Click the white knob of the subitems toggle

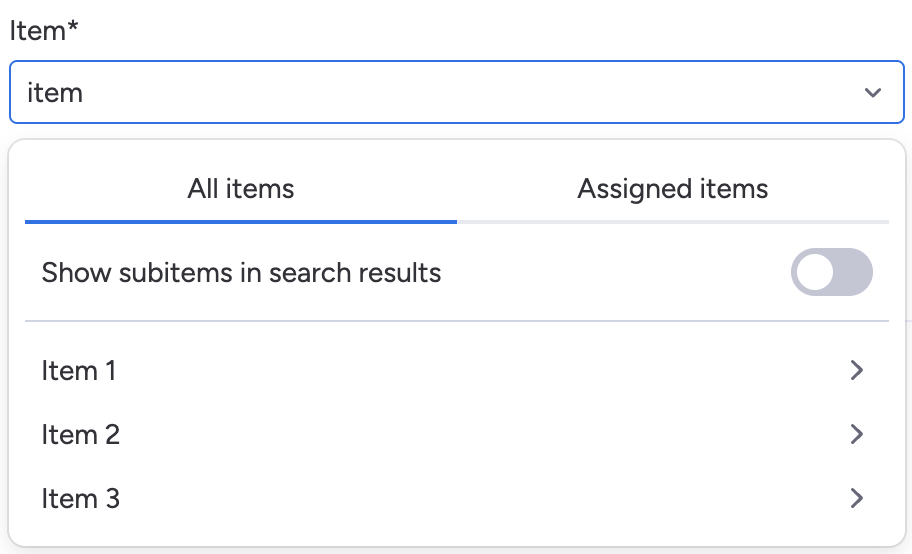(x=815, y=273)
